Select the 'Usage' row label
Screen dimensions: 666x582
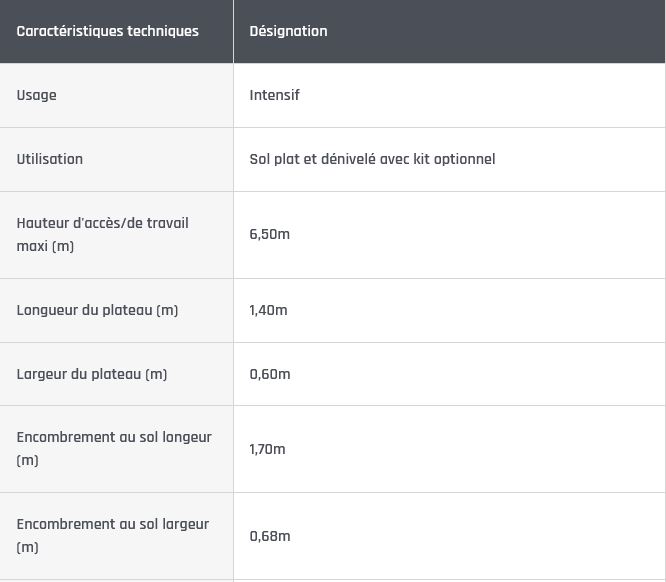coord(37,95)
